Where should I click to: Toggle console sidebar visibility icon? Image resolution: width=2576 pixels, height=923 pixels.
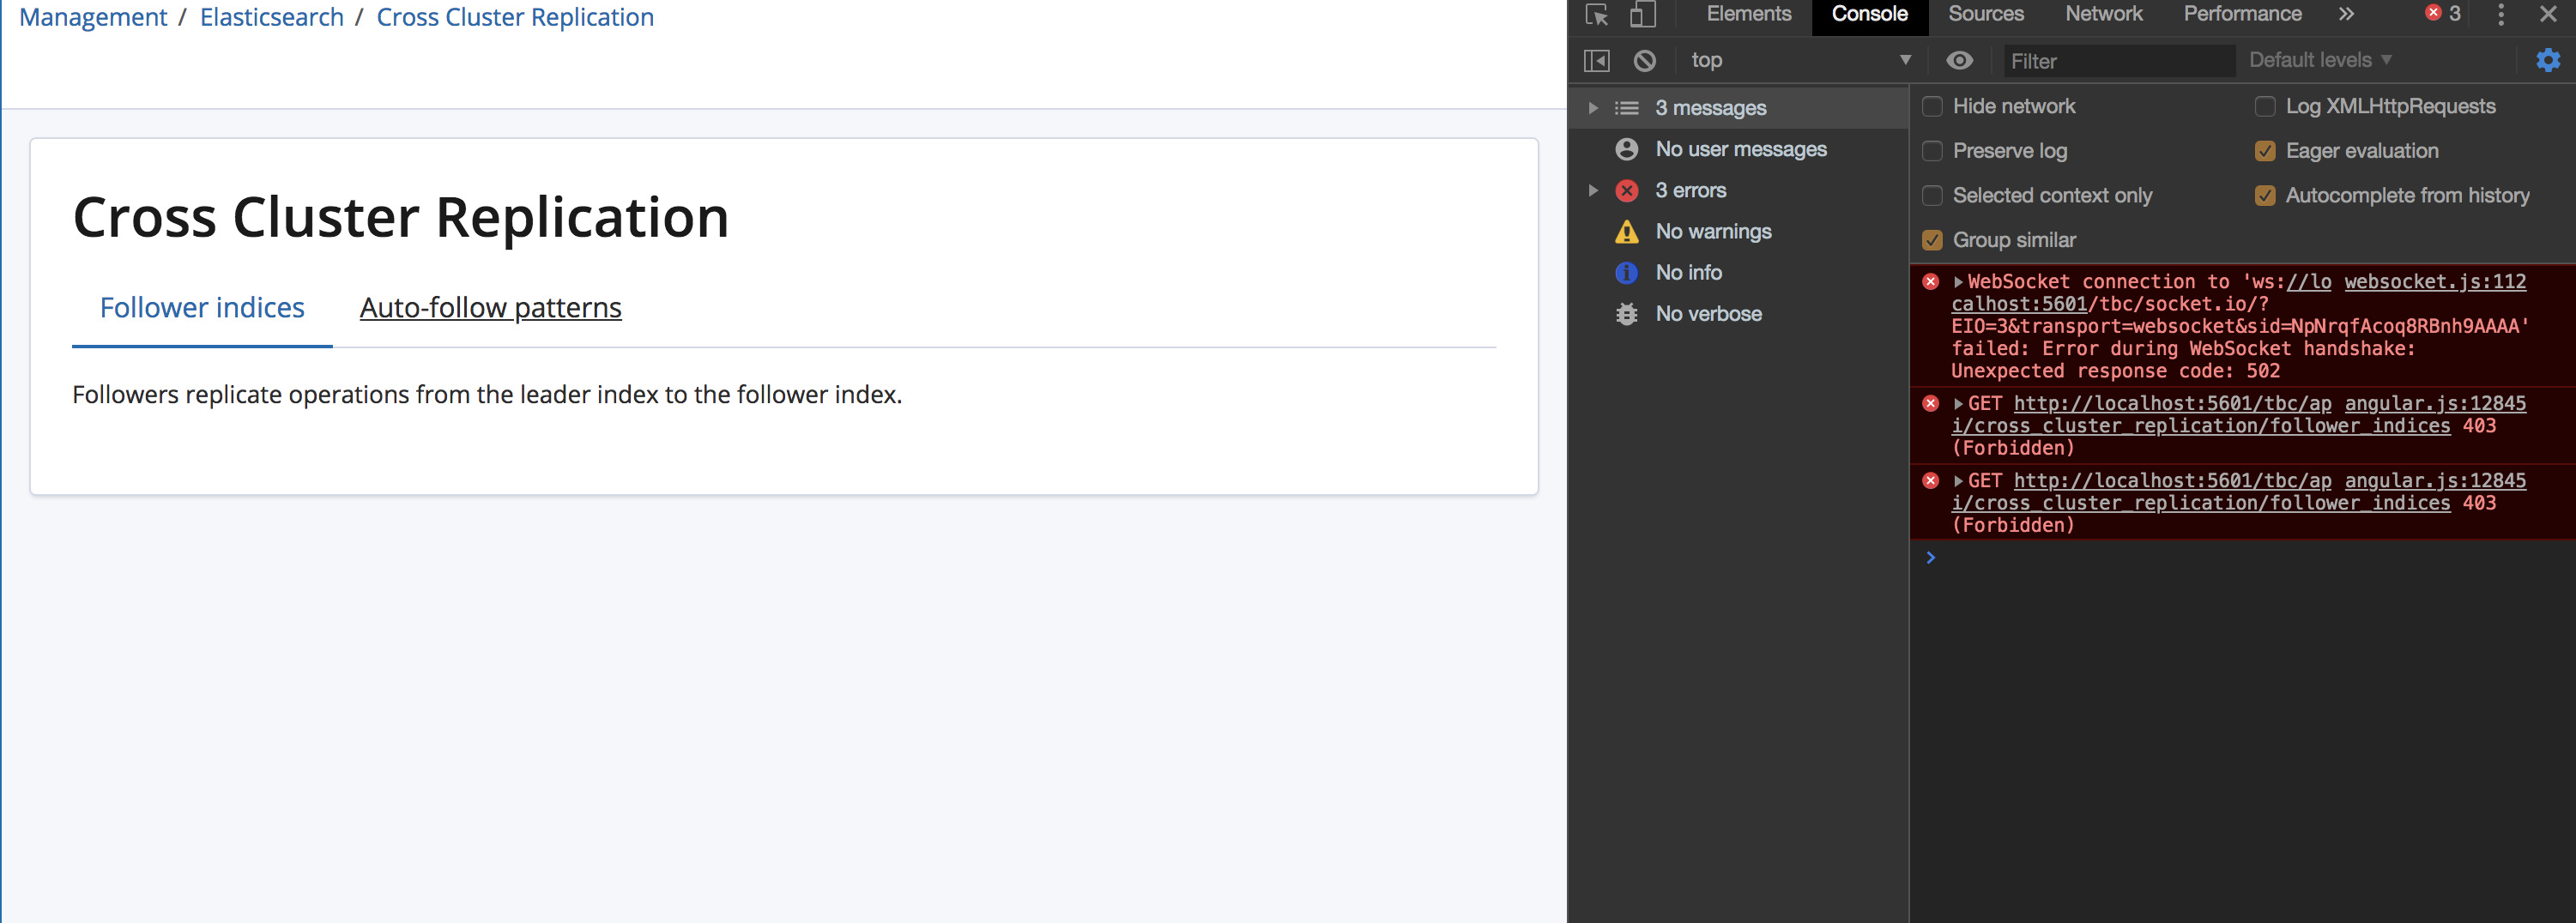(1597, 61)
